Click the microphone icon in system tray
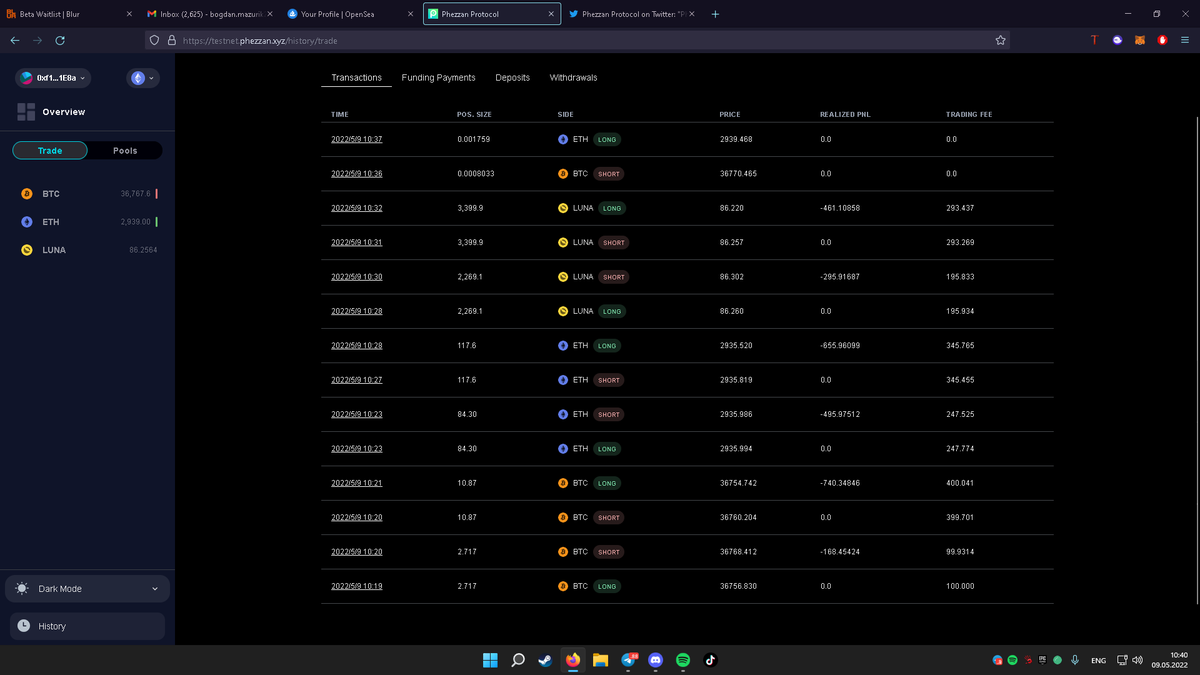The image size is (1200, 675). (1075, 660)
